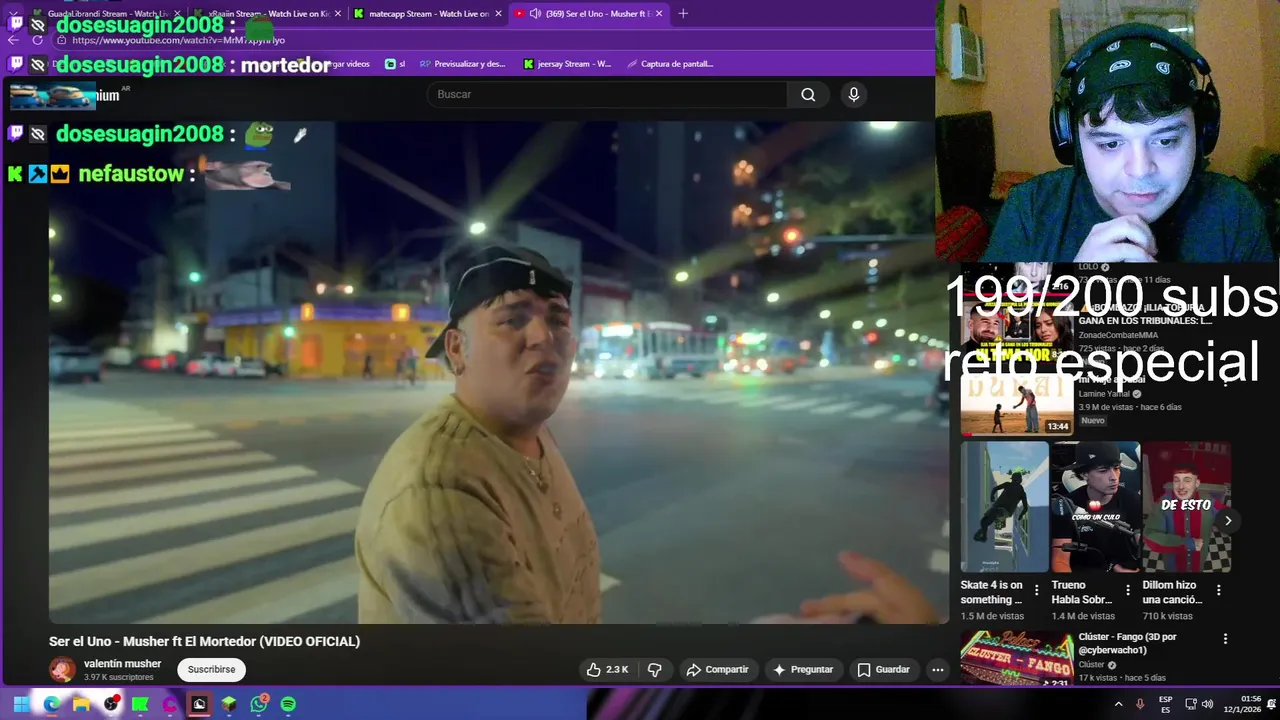Open Microsoft Edge from taskbar
The height and width of the screenshot is (720, 1280).
[51, 704]
